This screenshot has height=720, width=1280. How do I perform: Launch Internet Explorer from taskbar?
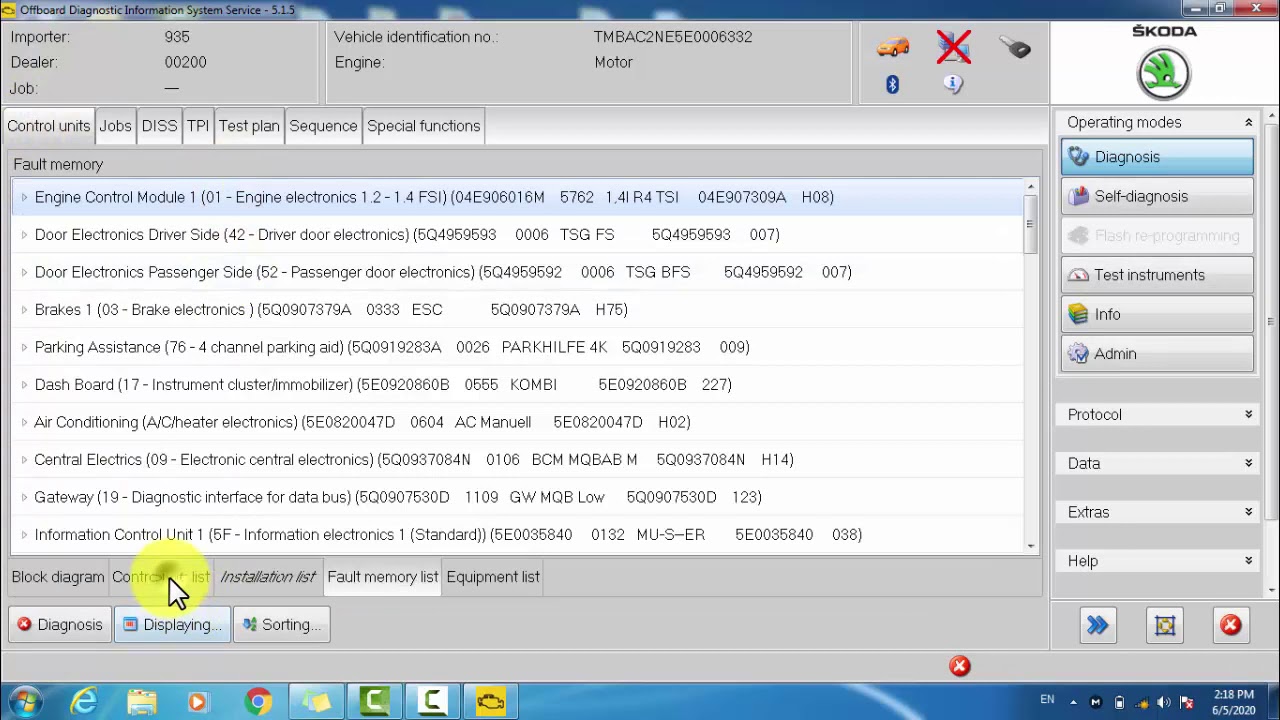[x=84, y=702]
